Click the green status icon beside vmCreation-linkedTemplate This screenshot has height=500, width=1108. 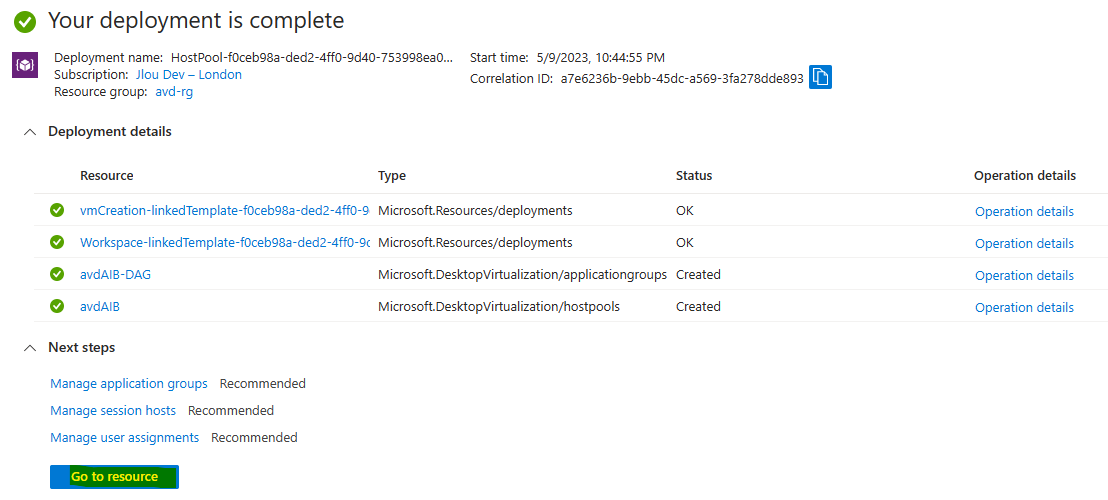pyautogui.click(x=57, y=210)
